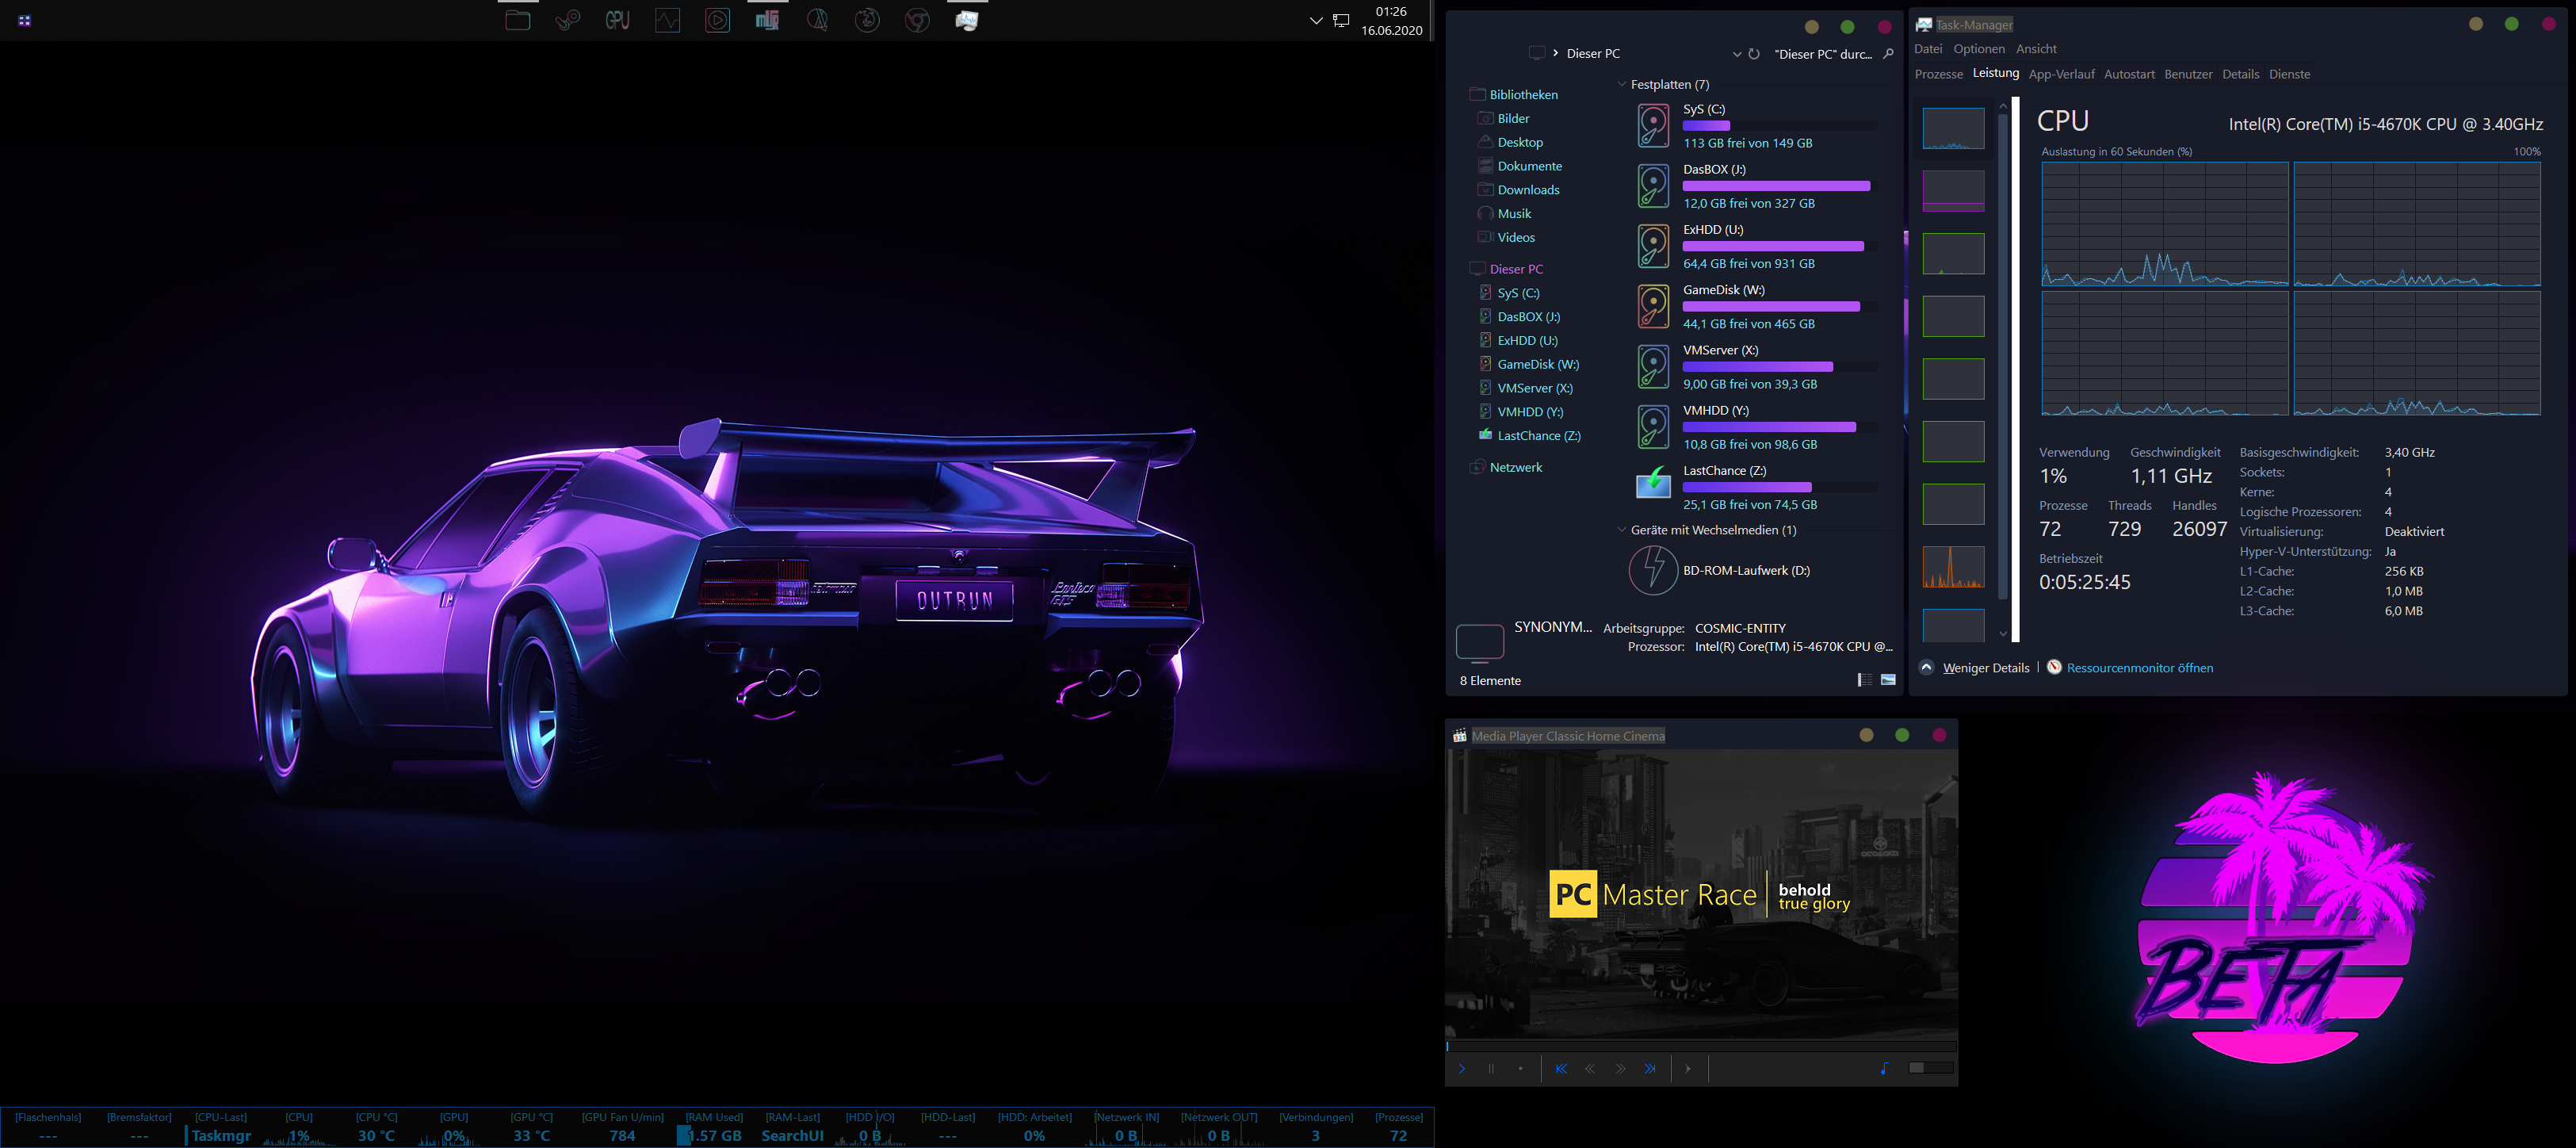
Task: Launch Firefox from the taskbar
Action: 867,20
